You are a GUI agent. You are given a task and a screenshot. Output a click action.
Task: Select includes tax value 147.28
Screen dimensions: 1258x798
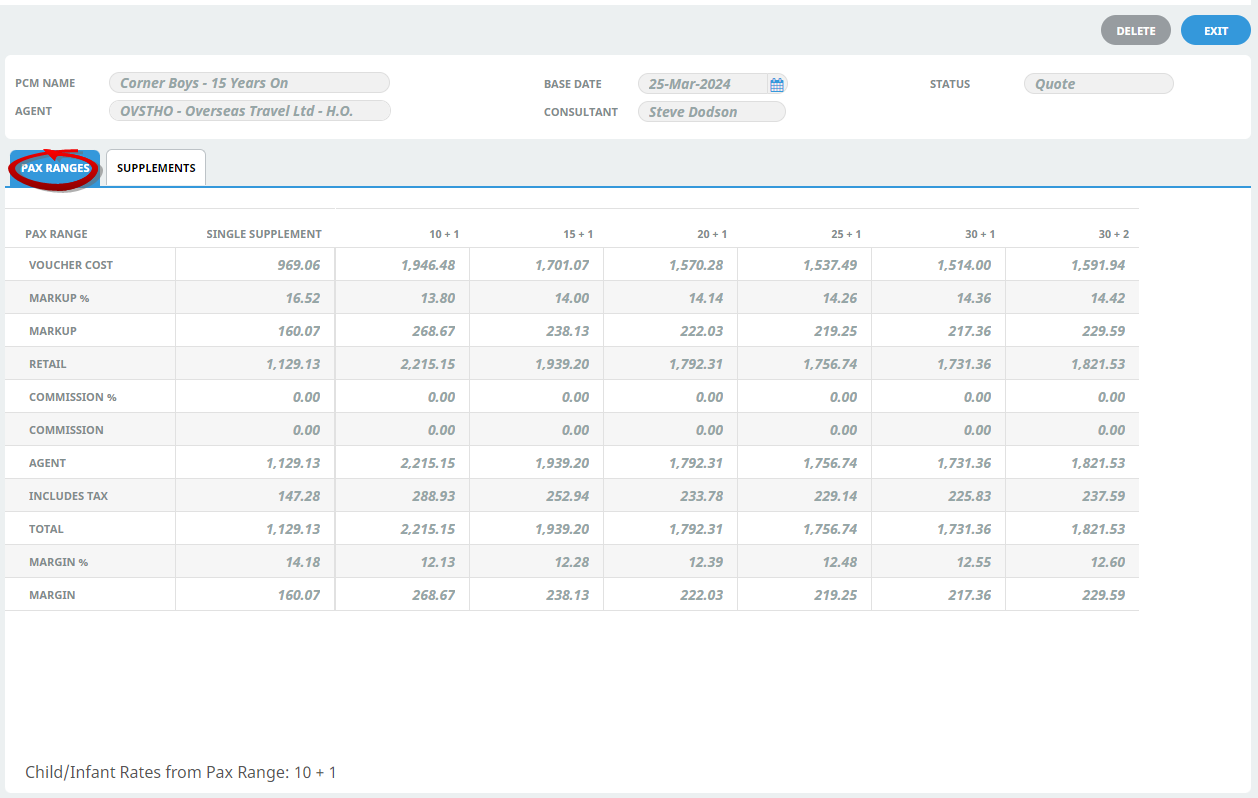(299, 496)
